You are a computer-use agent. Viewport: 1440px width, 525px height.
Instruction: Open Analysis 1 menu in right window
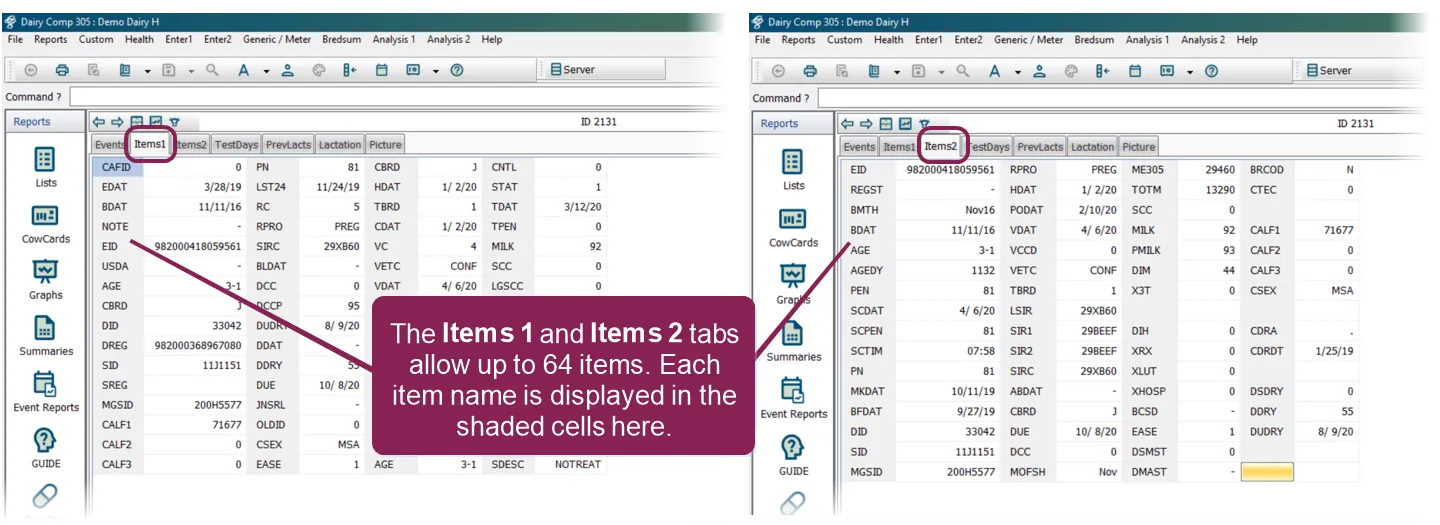click(1147, 40)
